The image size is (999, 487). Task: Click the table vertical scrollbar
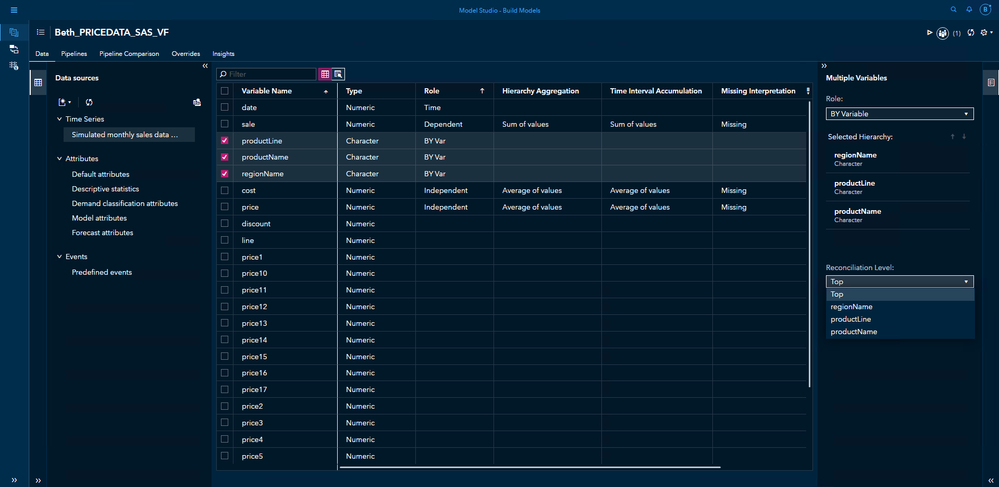[810, 242]
